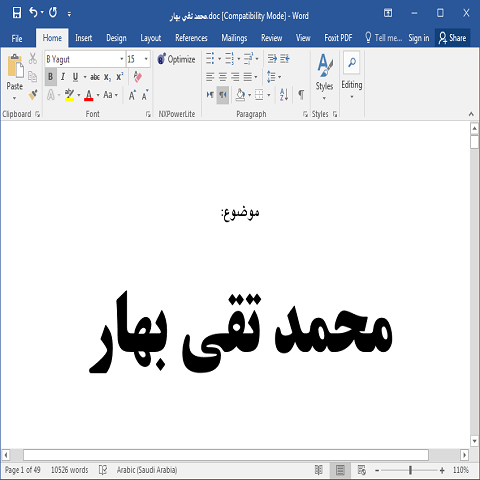
Task: Align text right
Action: click(235, 77)
